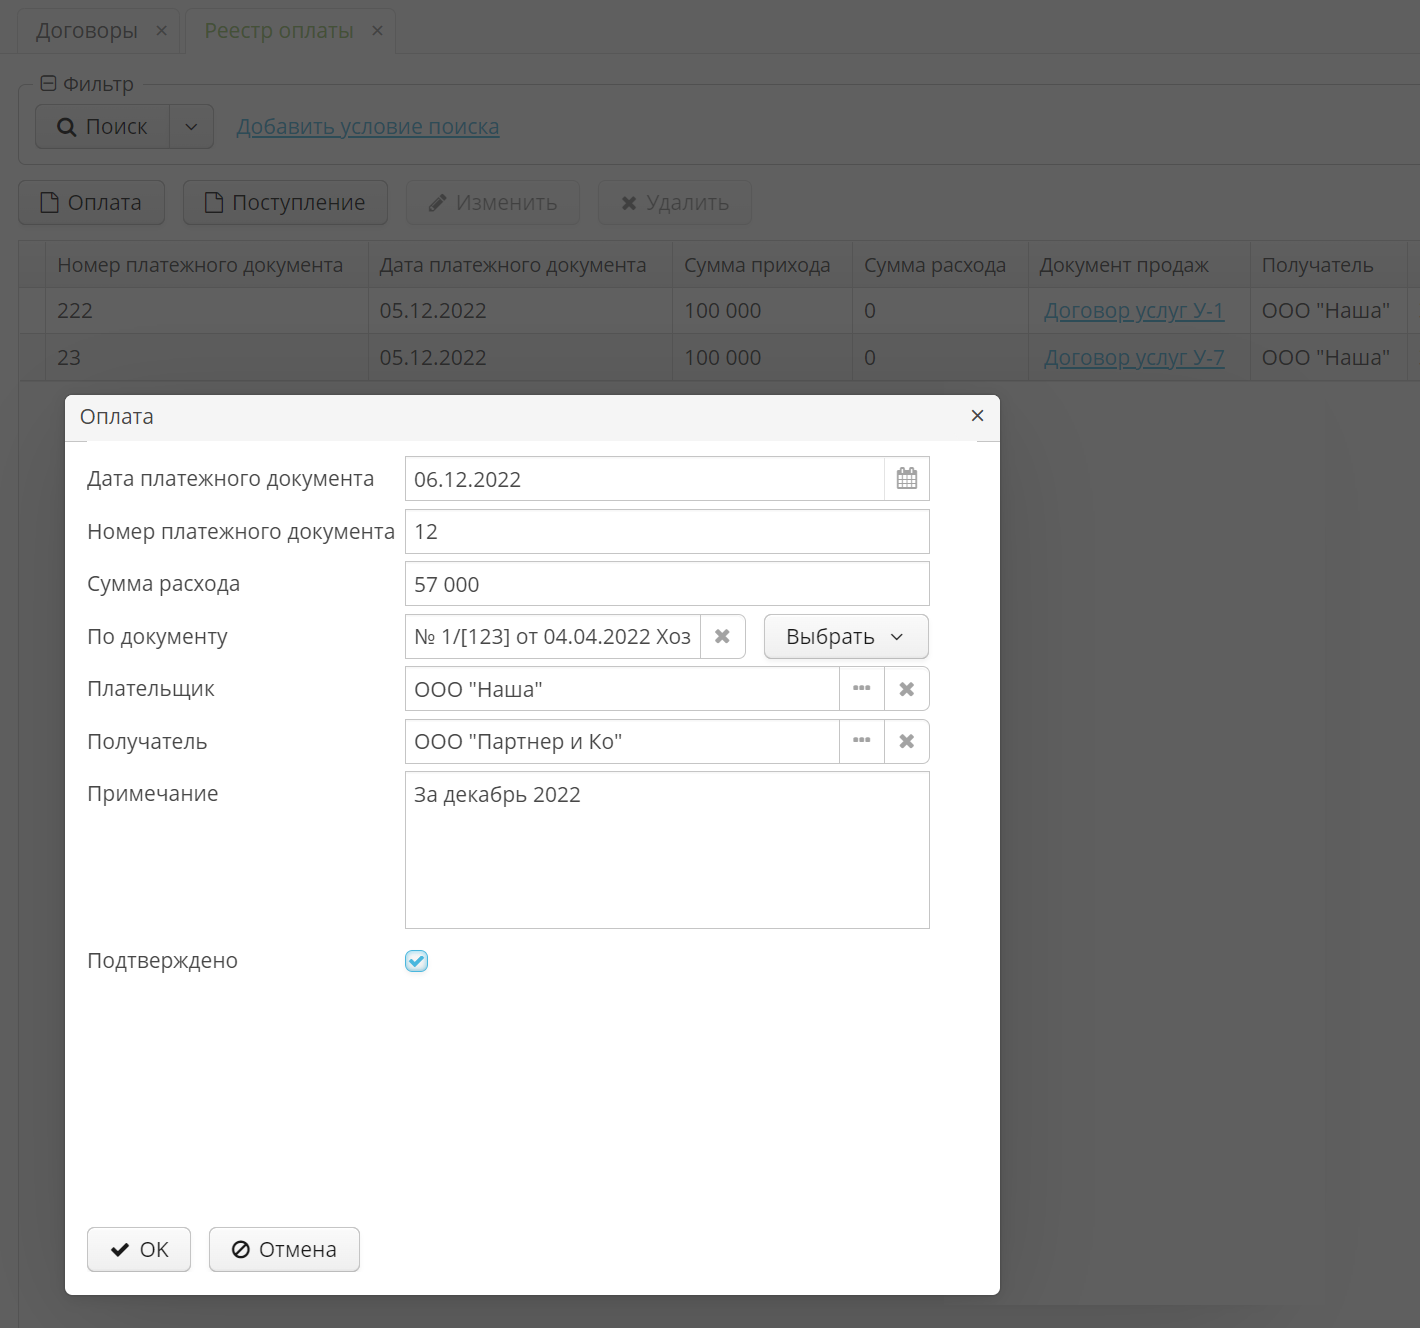
Task: Uncheck the Подтверждено checkbox
Action: (415, 961)
